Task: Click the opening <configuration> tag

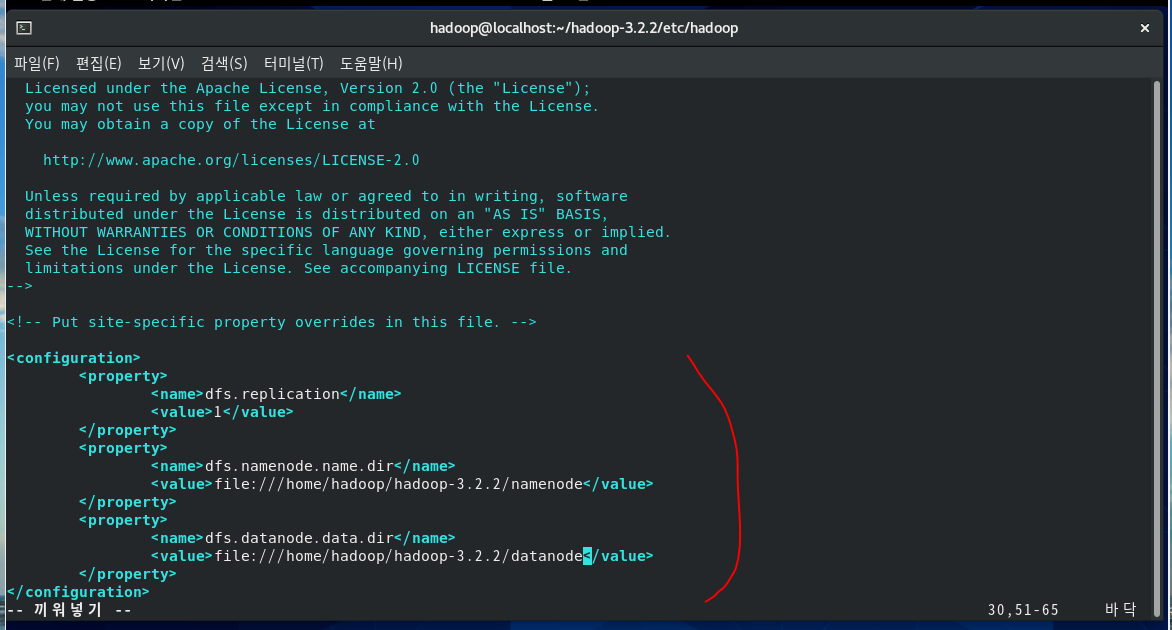Action: coord(74,358)
